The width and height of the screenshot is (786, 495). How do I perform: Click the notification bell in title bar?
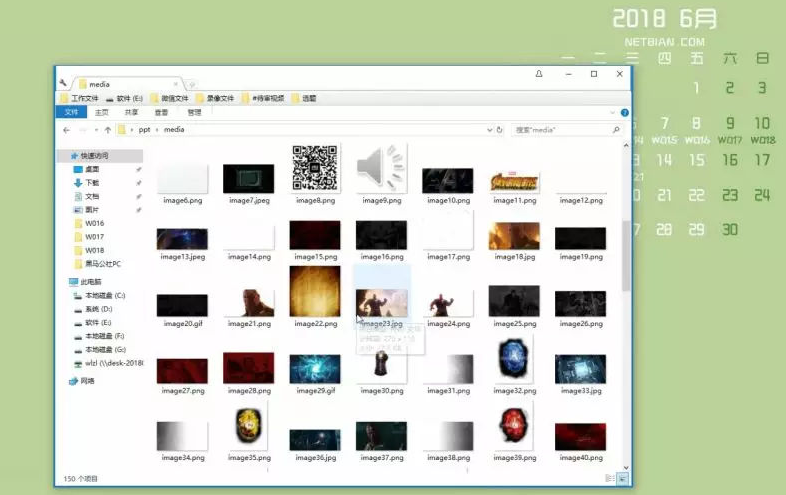click(x=539, y=74)
